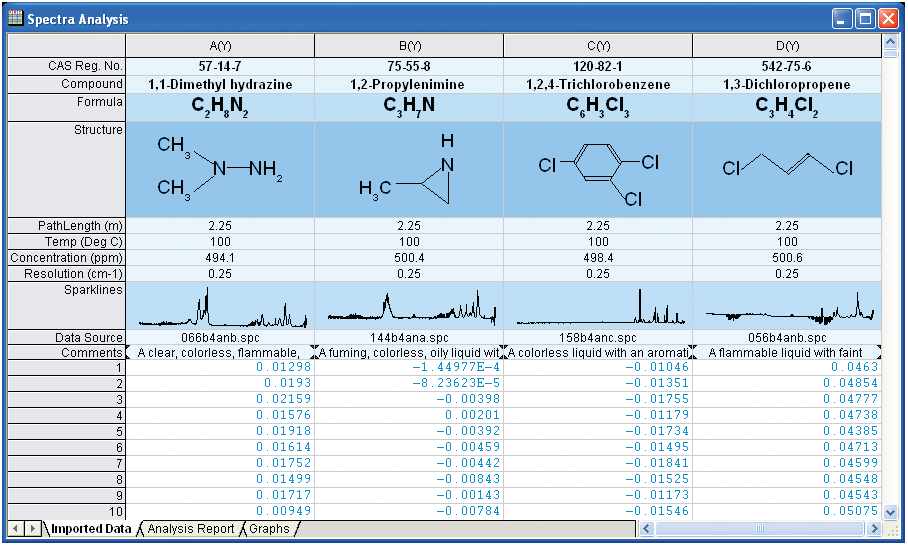Click the sheet tab scroll-left arrow
908x546 pixels.
[x=16, y=529]
